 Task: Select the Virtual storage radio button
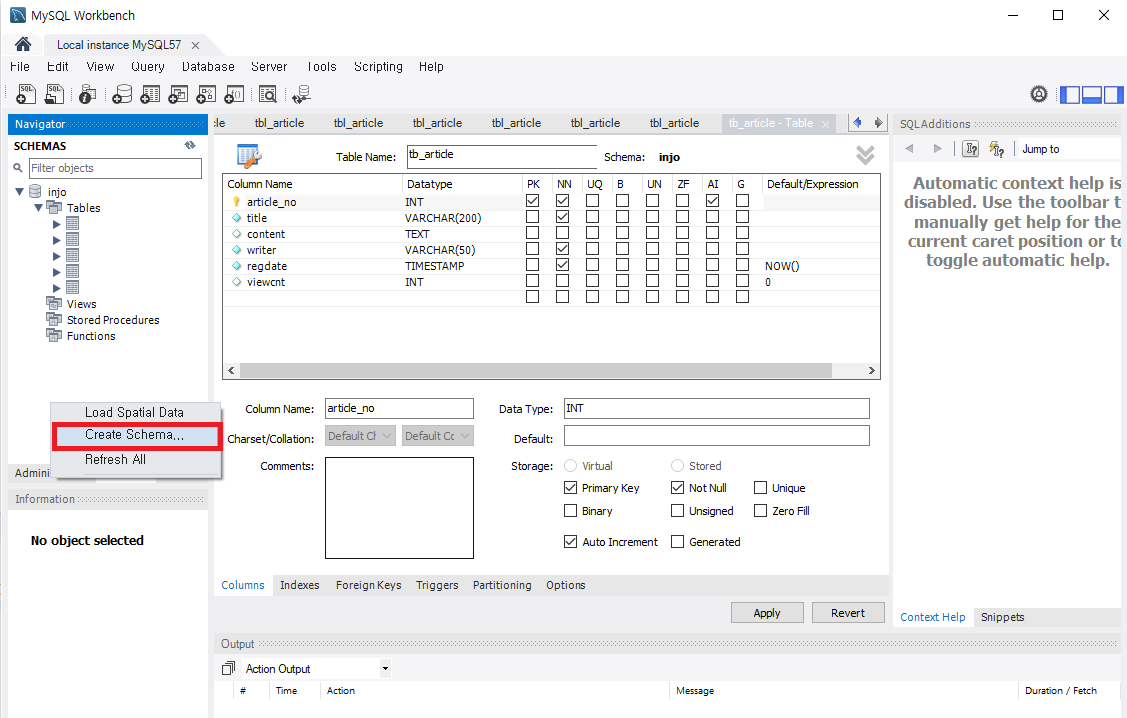[x=571, y=466]
